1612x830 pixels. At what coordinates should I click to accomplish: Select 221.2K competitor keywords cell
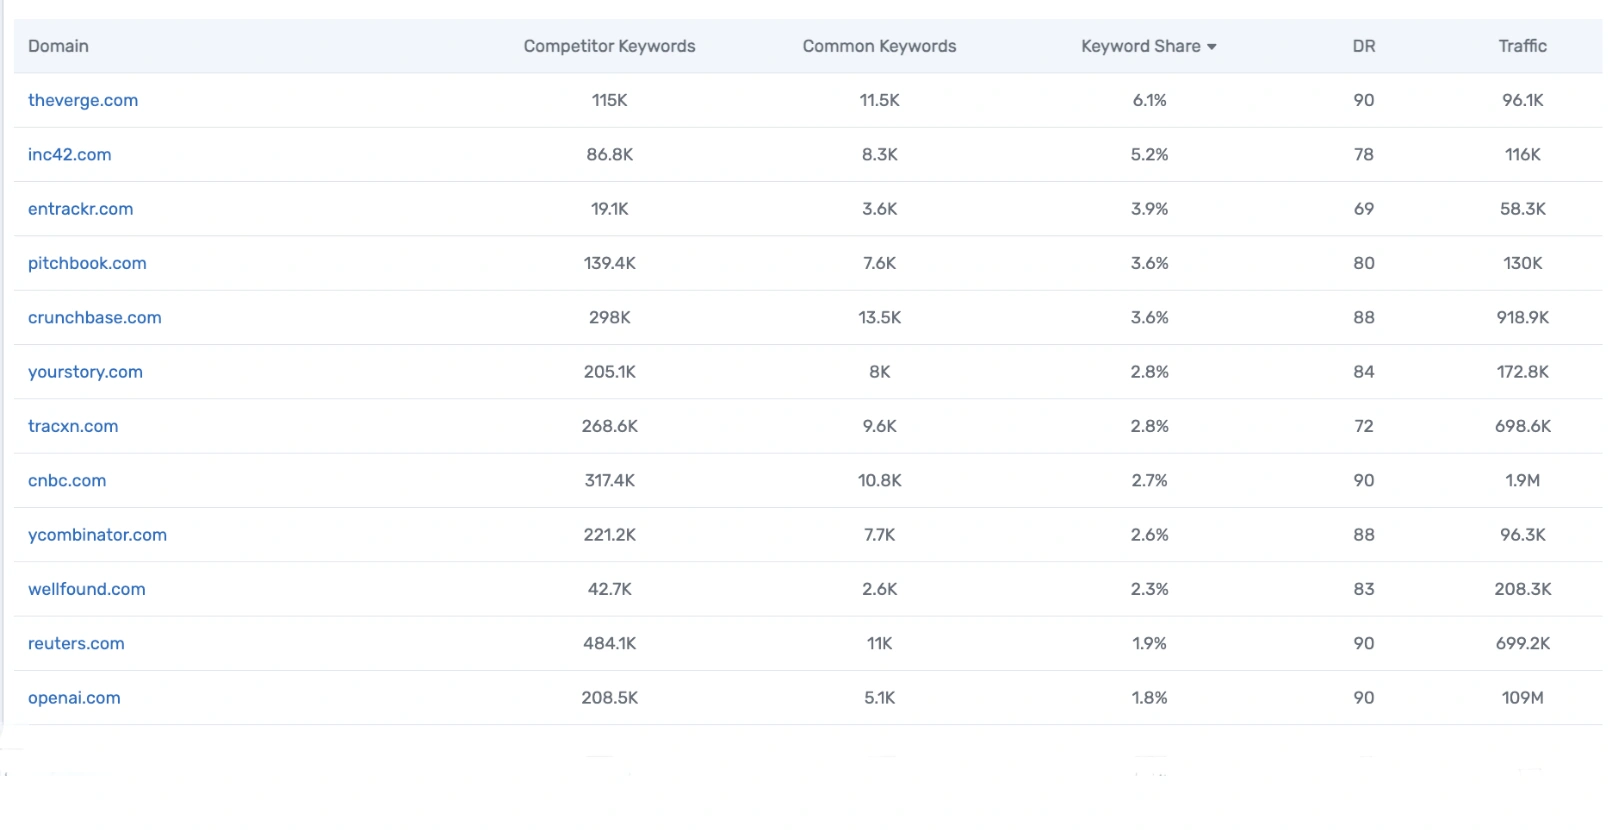[609, 535]
